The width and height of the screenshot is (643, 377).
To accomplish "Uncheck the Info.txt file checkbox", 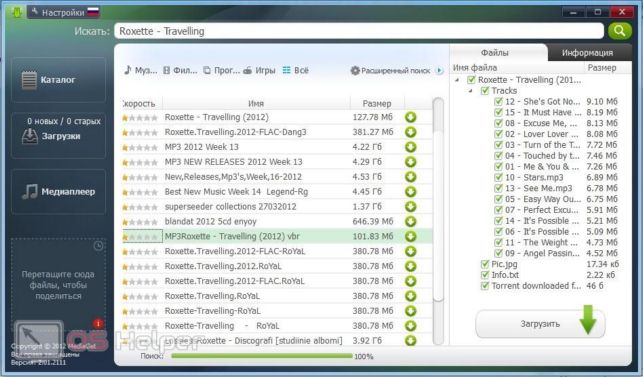I will click(x=485, y=275).
